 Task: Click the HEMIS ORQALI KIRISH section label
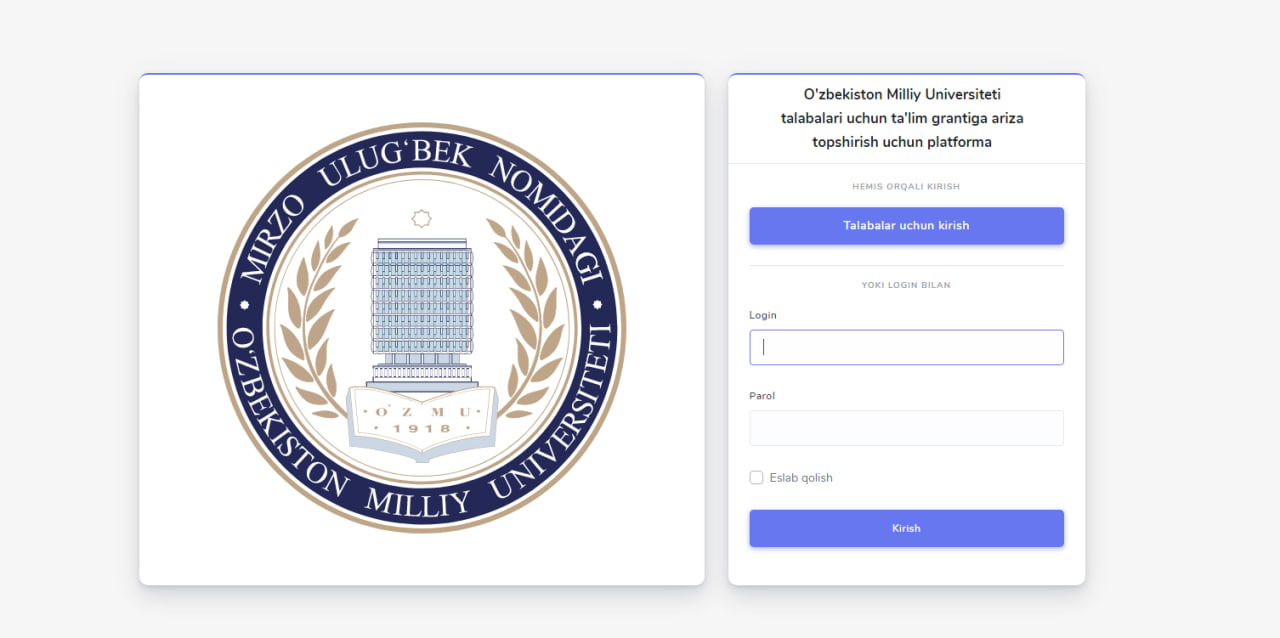[x=906, y=187]
